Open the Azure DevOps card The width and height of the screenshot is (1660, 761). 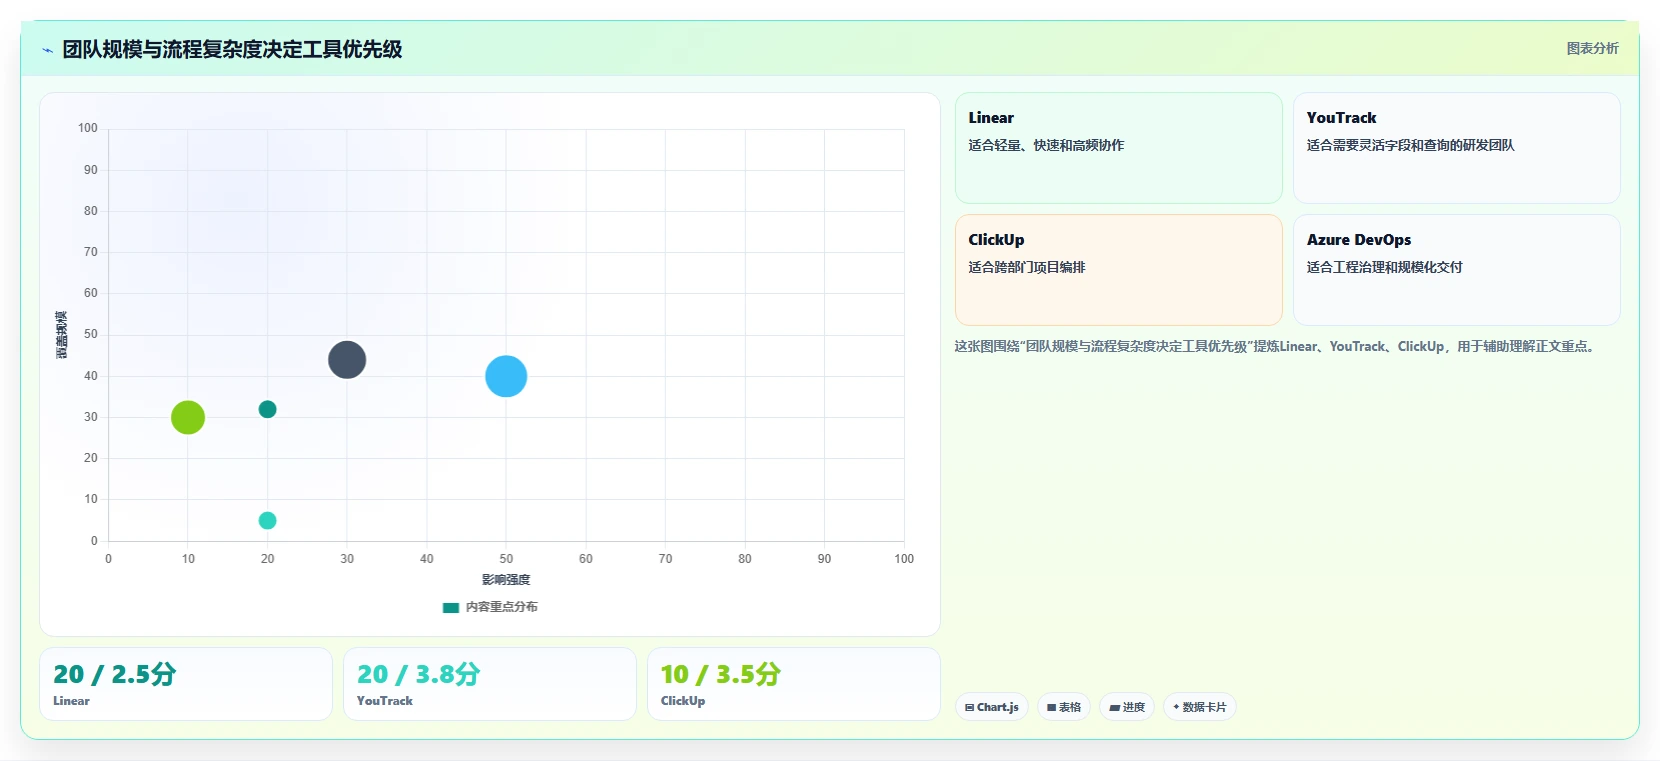tap(1456, 270)
